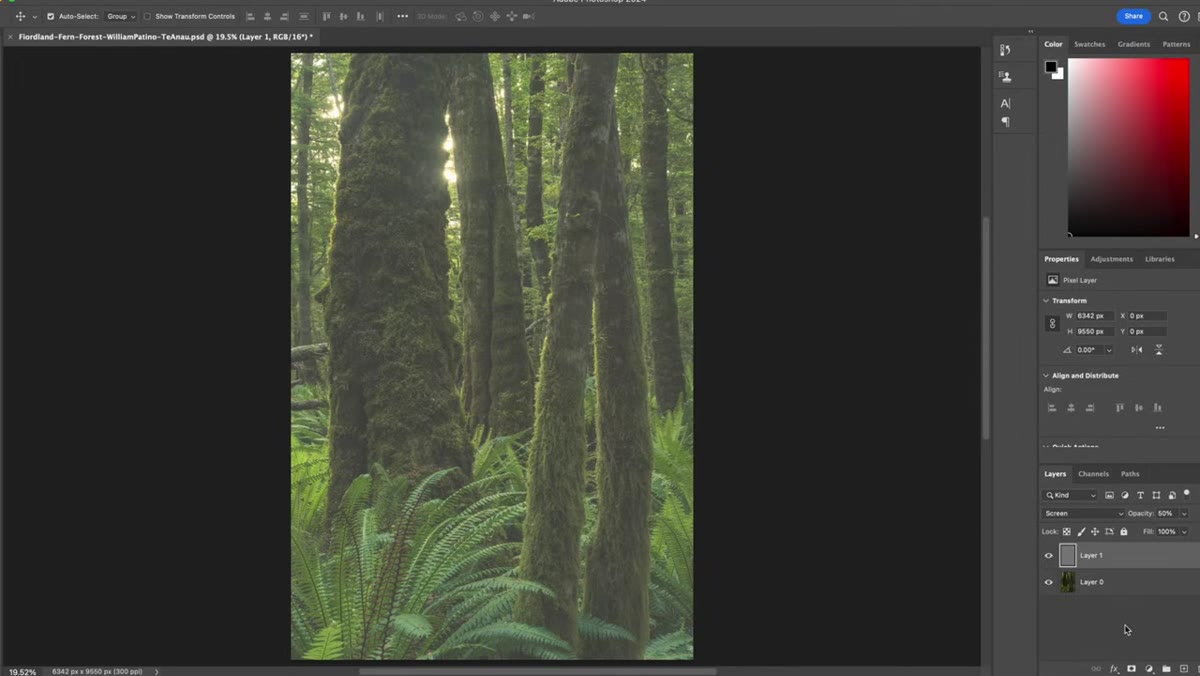Filter layers by smart objects icon
The width and height of the screenshot is (1200, 676).
[1172, 495]
